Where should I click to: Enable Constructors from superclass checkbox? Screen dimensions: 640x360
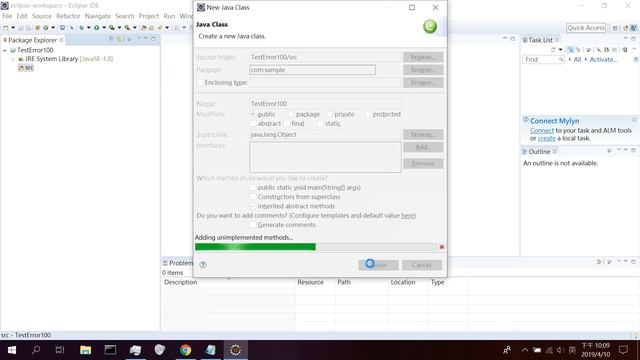(253, 197)
